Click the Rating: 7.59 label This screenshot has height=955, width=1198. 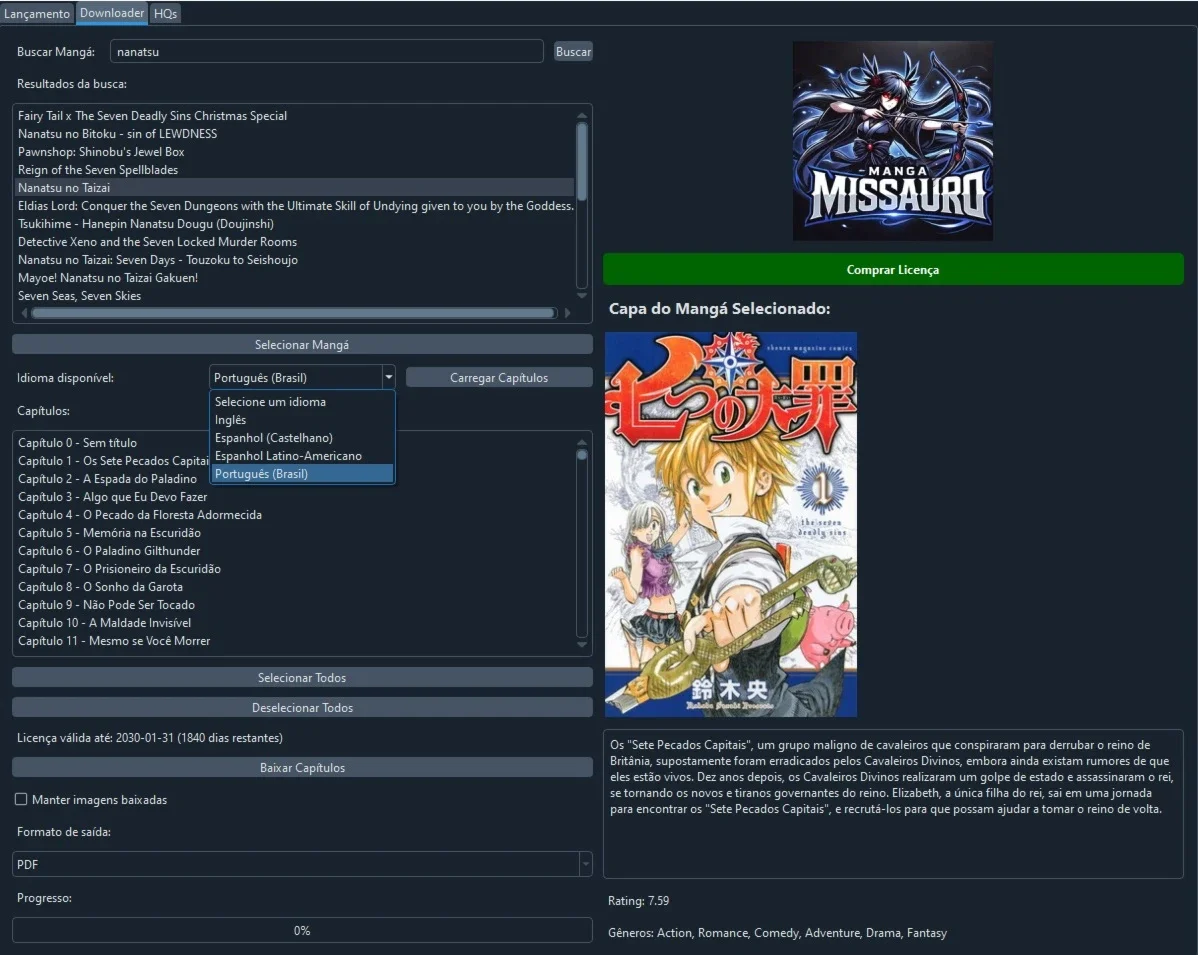click(x=638, y=901)
